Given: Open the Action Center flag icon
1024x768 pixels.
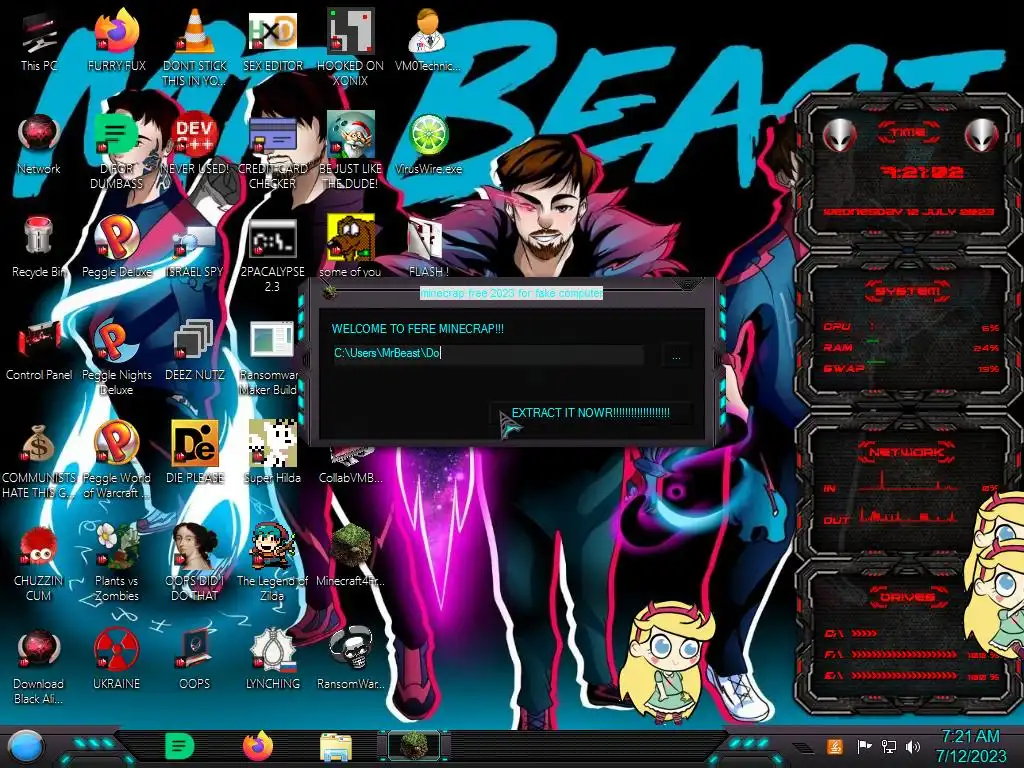Looking at the screenshot, I should 863,746.
